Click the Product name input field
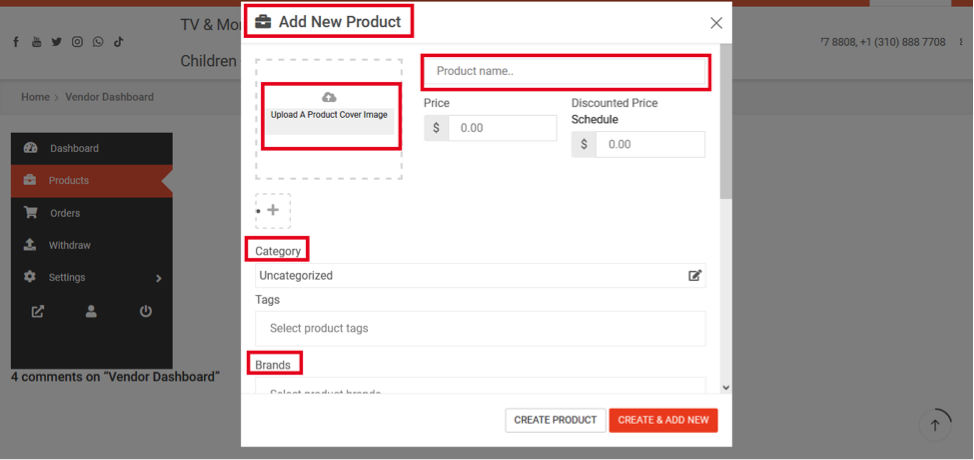This screenshot has width=974, height=460. pyautogui.click(x=566, y=71)
